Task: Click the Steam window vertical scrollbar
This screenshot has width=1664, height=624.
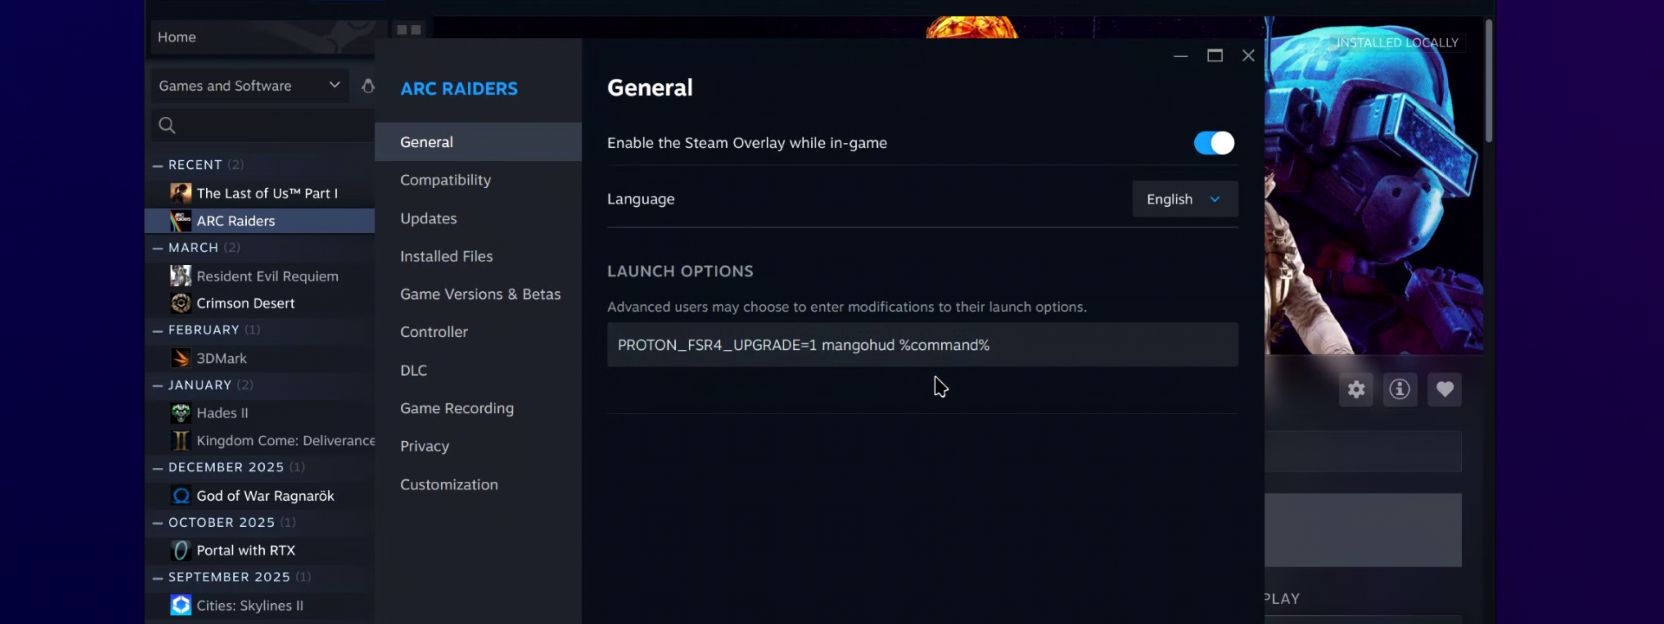Action: [1488, 80]
